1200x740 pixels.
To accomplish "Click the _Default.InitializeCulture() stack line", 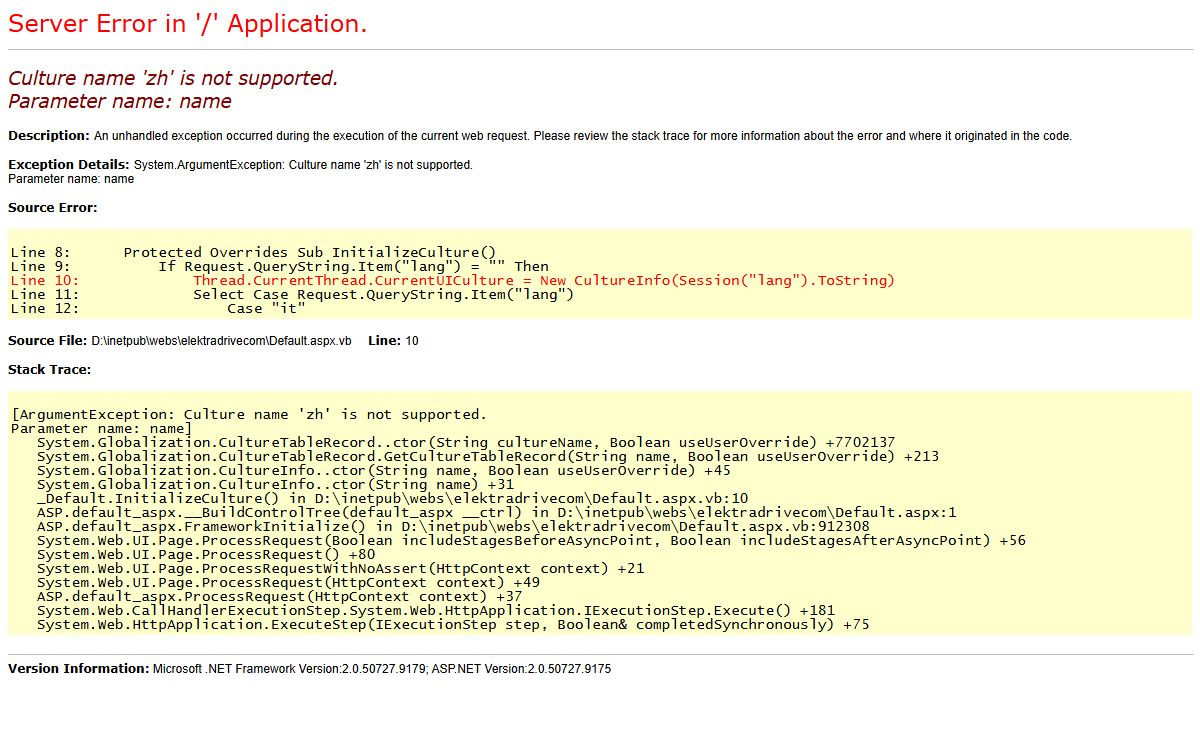I will click(x=393, y=498).
